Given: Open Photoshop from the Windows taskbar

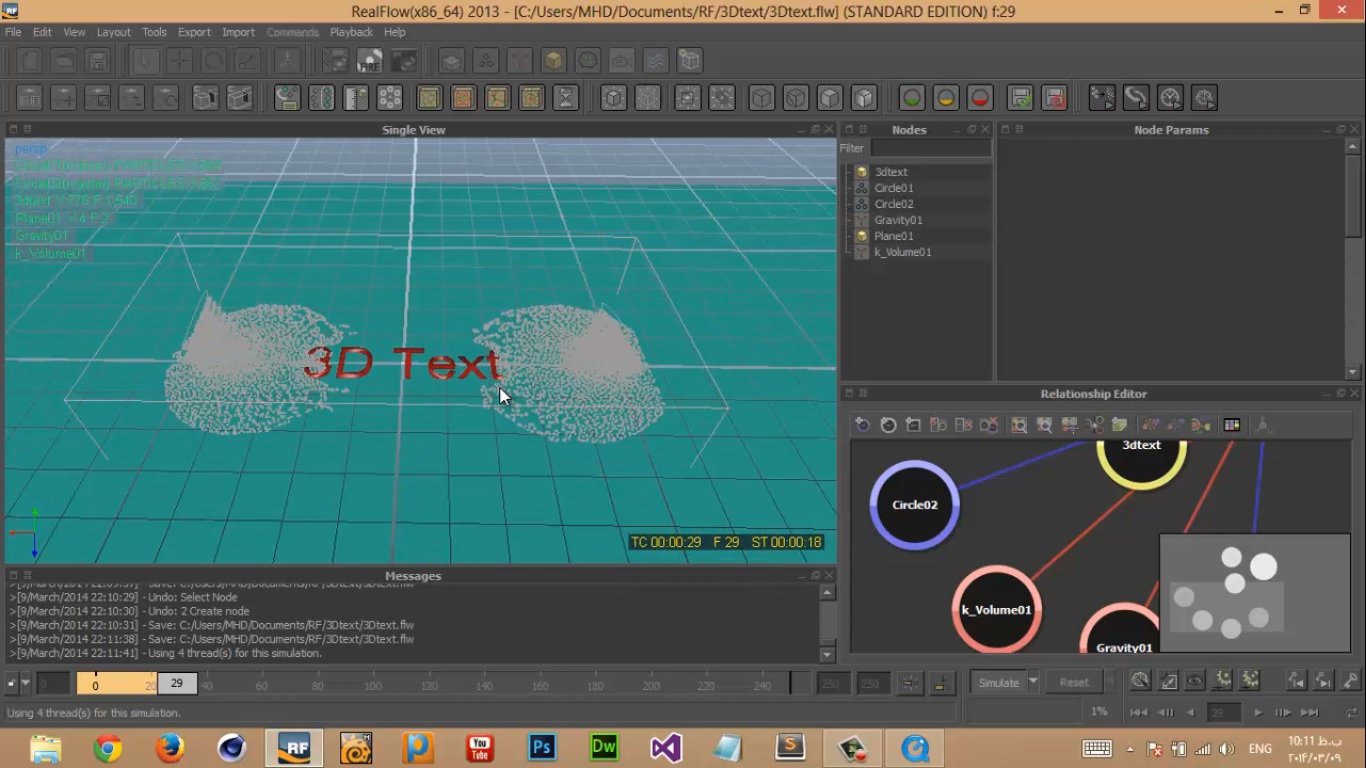Looking at the screenshot, I should 542,747.
